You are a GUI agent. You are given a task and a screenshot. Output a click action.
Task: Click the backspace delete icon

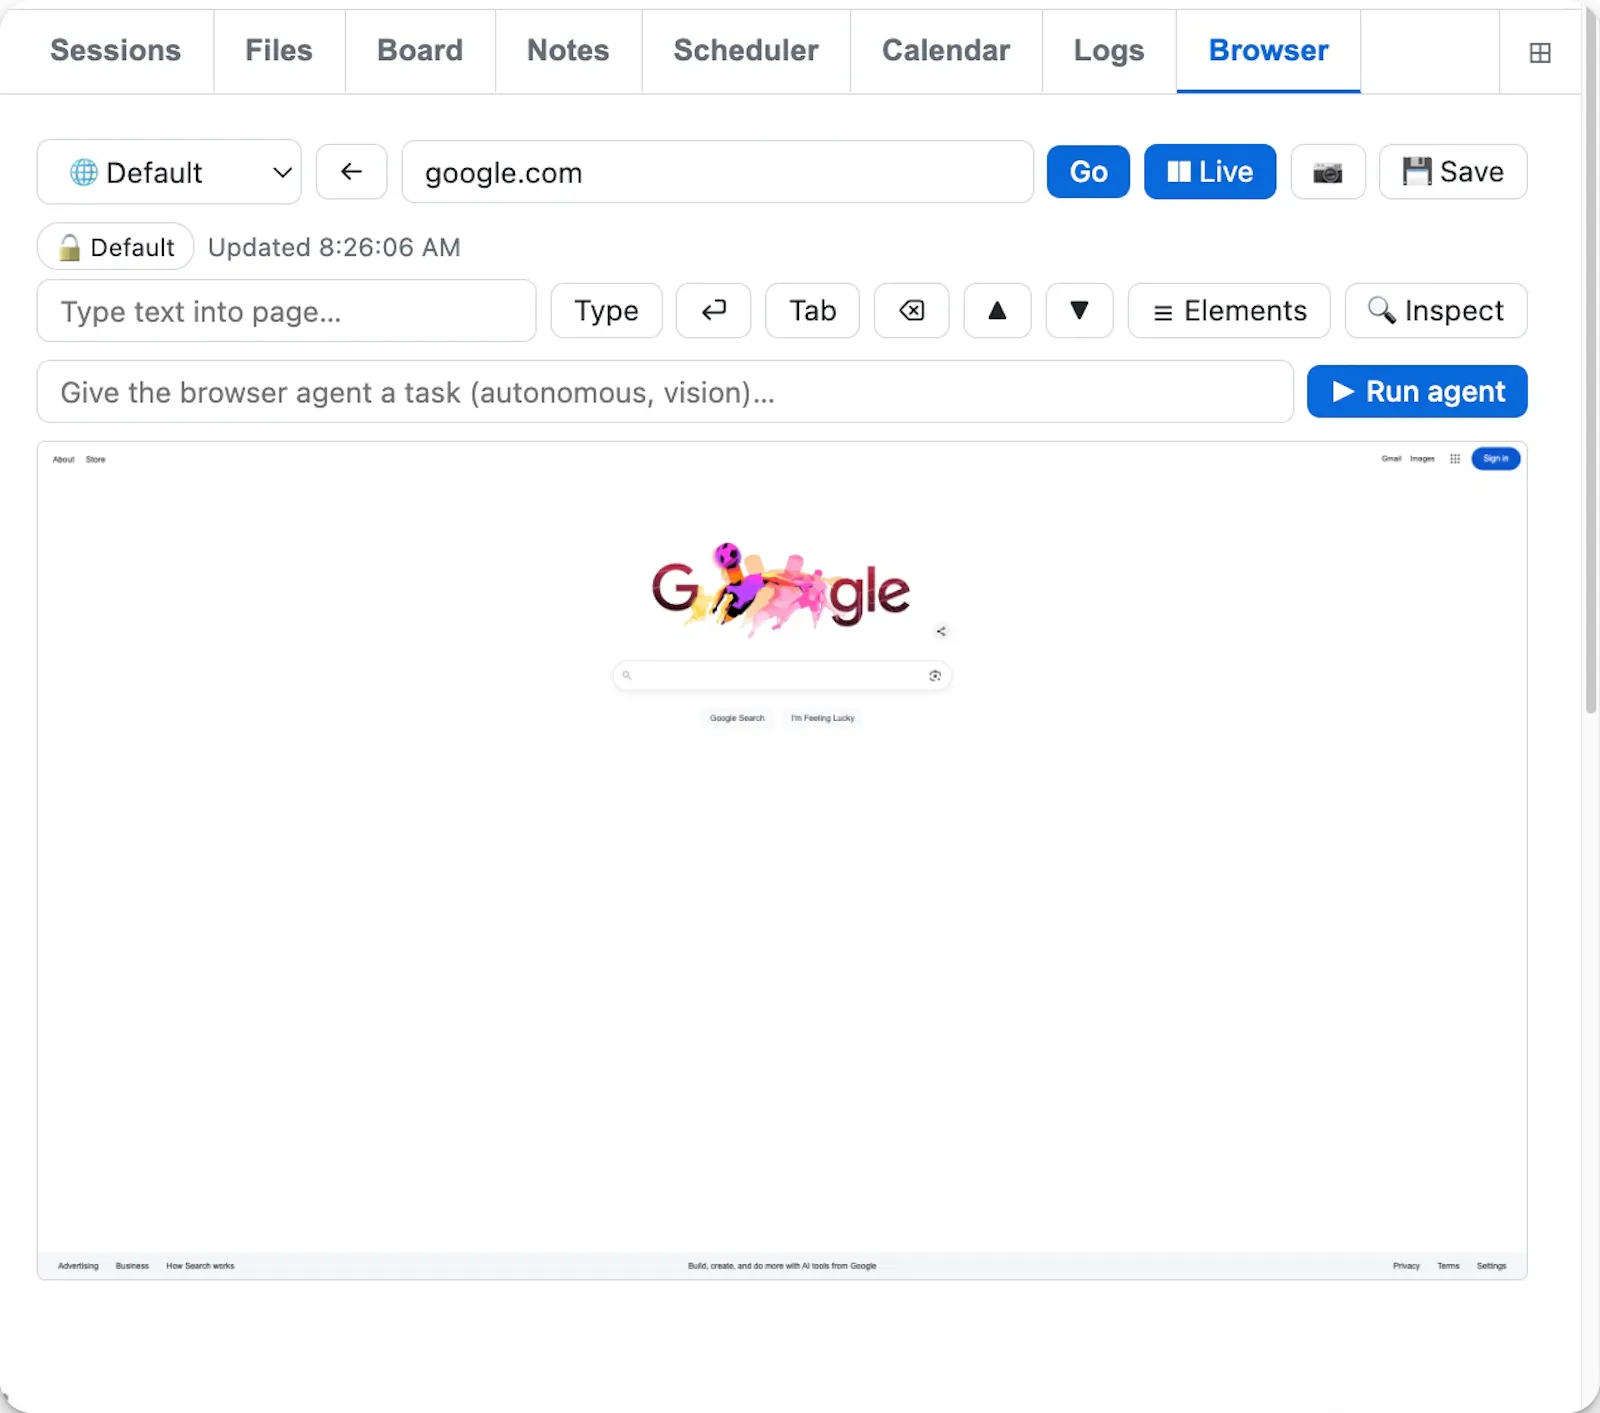(x=911, y=311)
